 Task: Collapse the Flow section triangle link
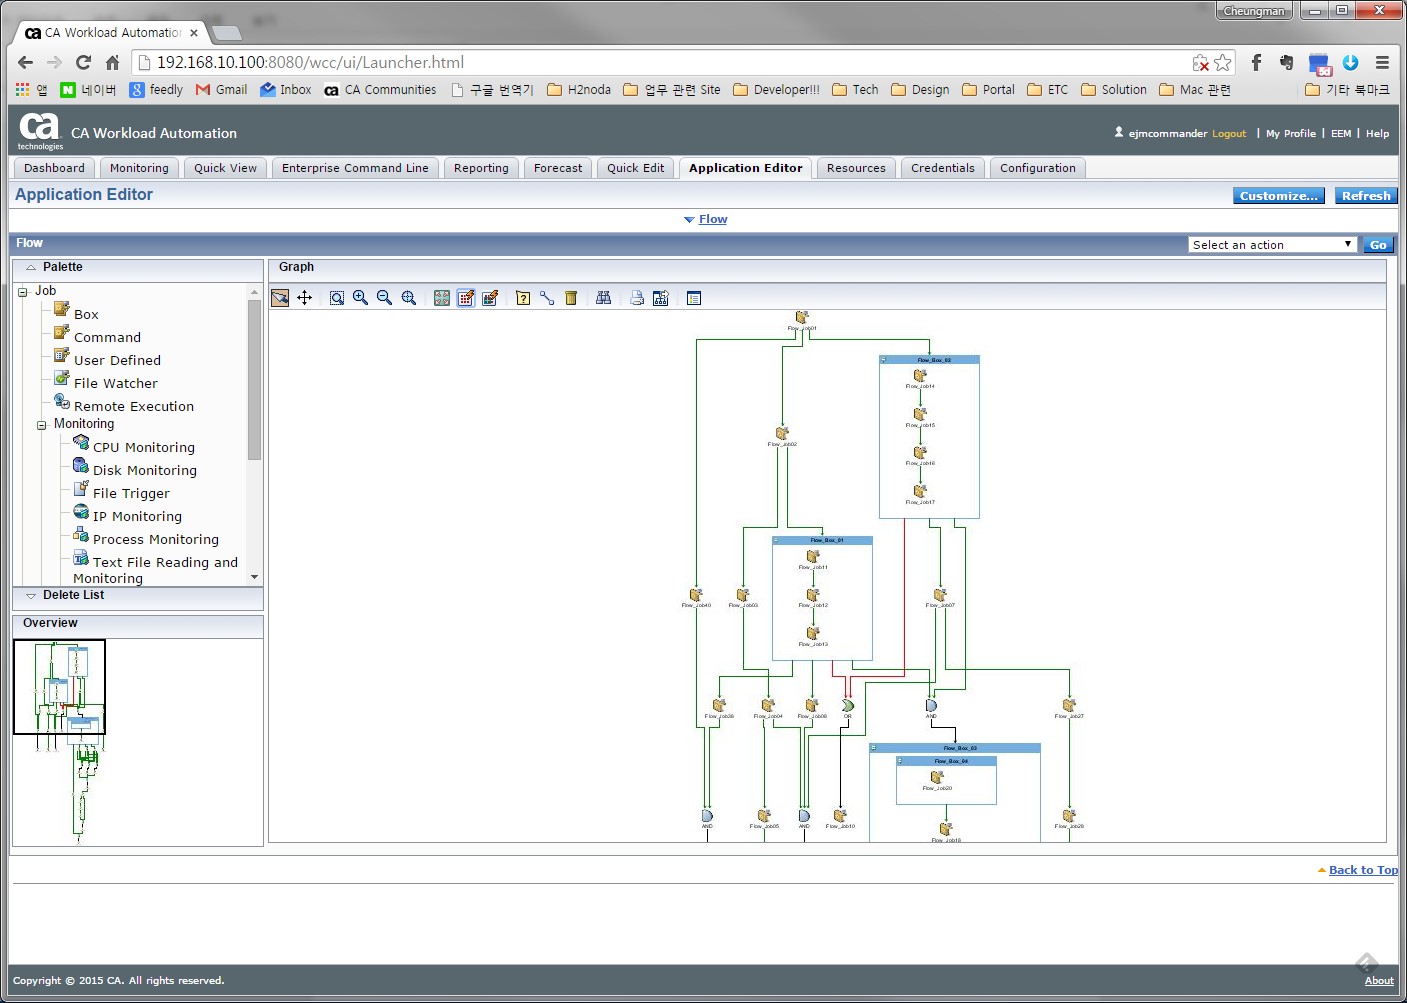(689, 219)
